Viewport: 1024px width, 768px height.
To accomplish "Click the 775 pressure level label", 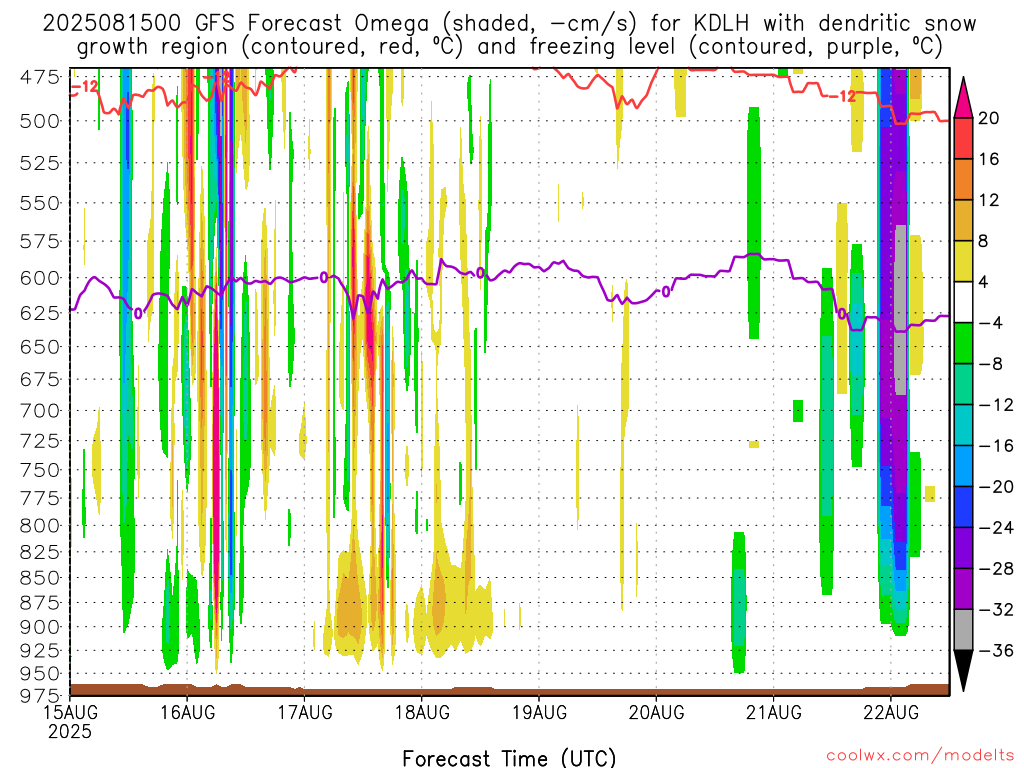I will (40, 498).
